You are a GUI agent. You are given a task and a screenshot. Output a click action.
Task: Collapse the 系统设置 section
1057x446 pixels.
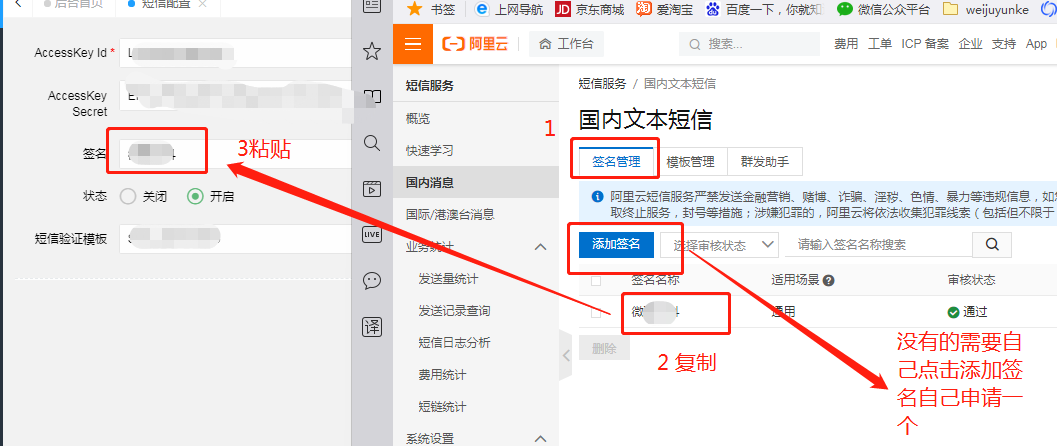pos(540,439)
